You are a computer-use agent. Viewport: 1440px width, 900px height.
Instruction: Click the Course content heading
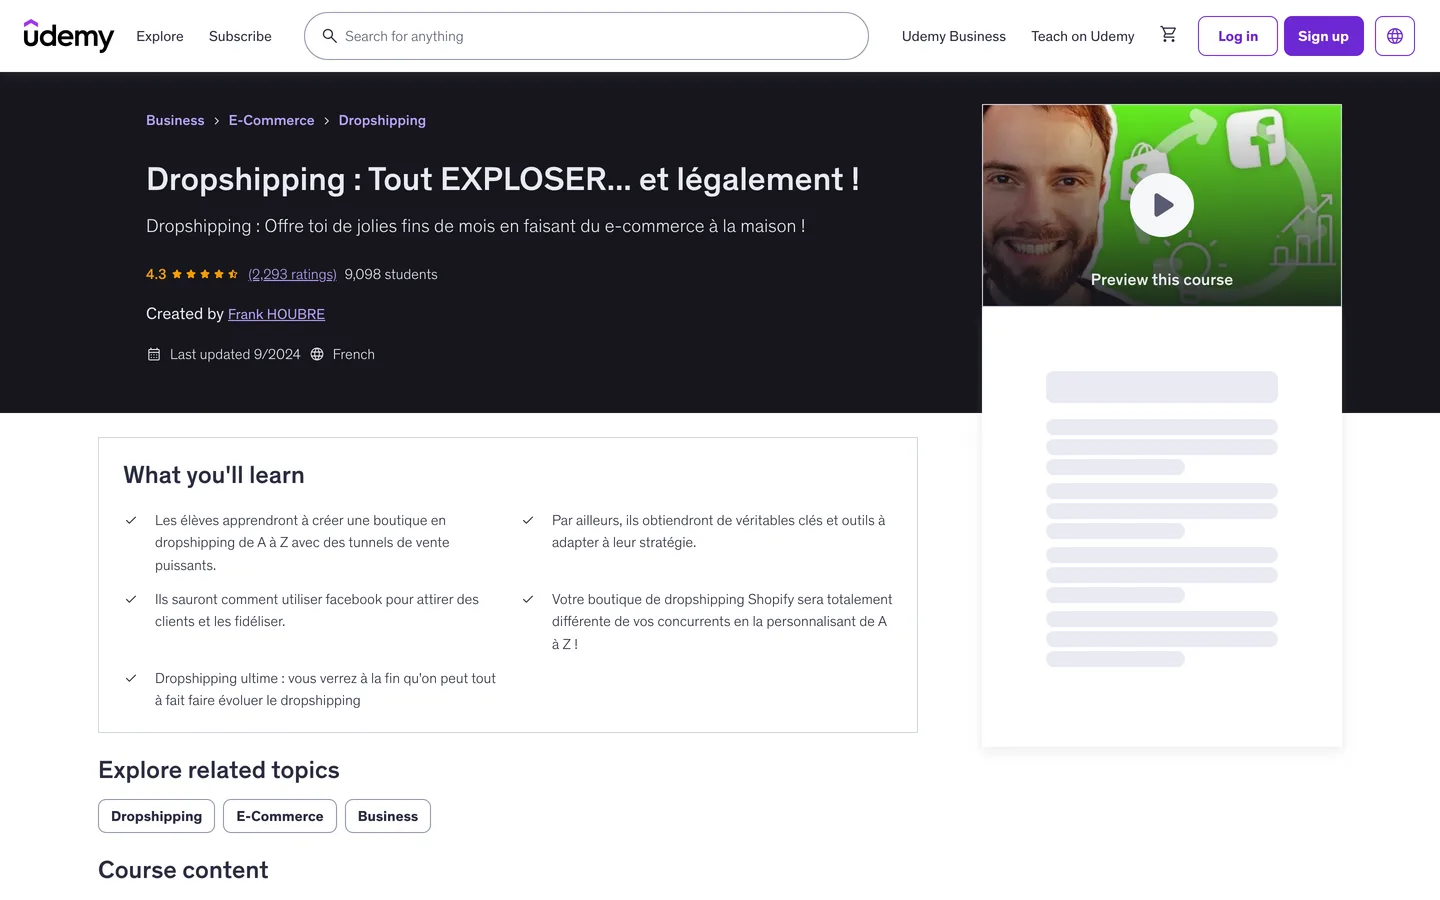pyautogui.click(x=183, y=870)
